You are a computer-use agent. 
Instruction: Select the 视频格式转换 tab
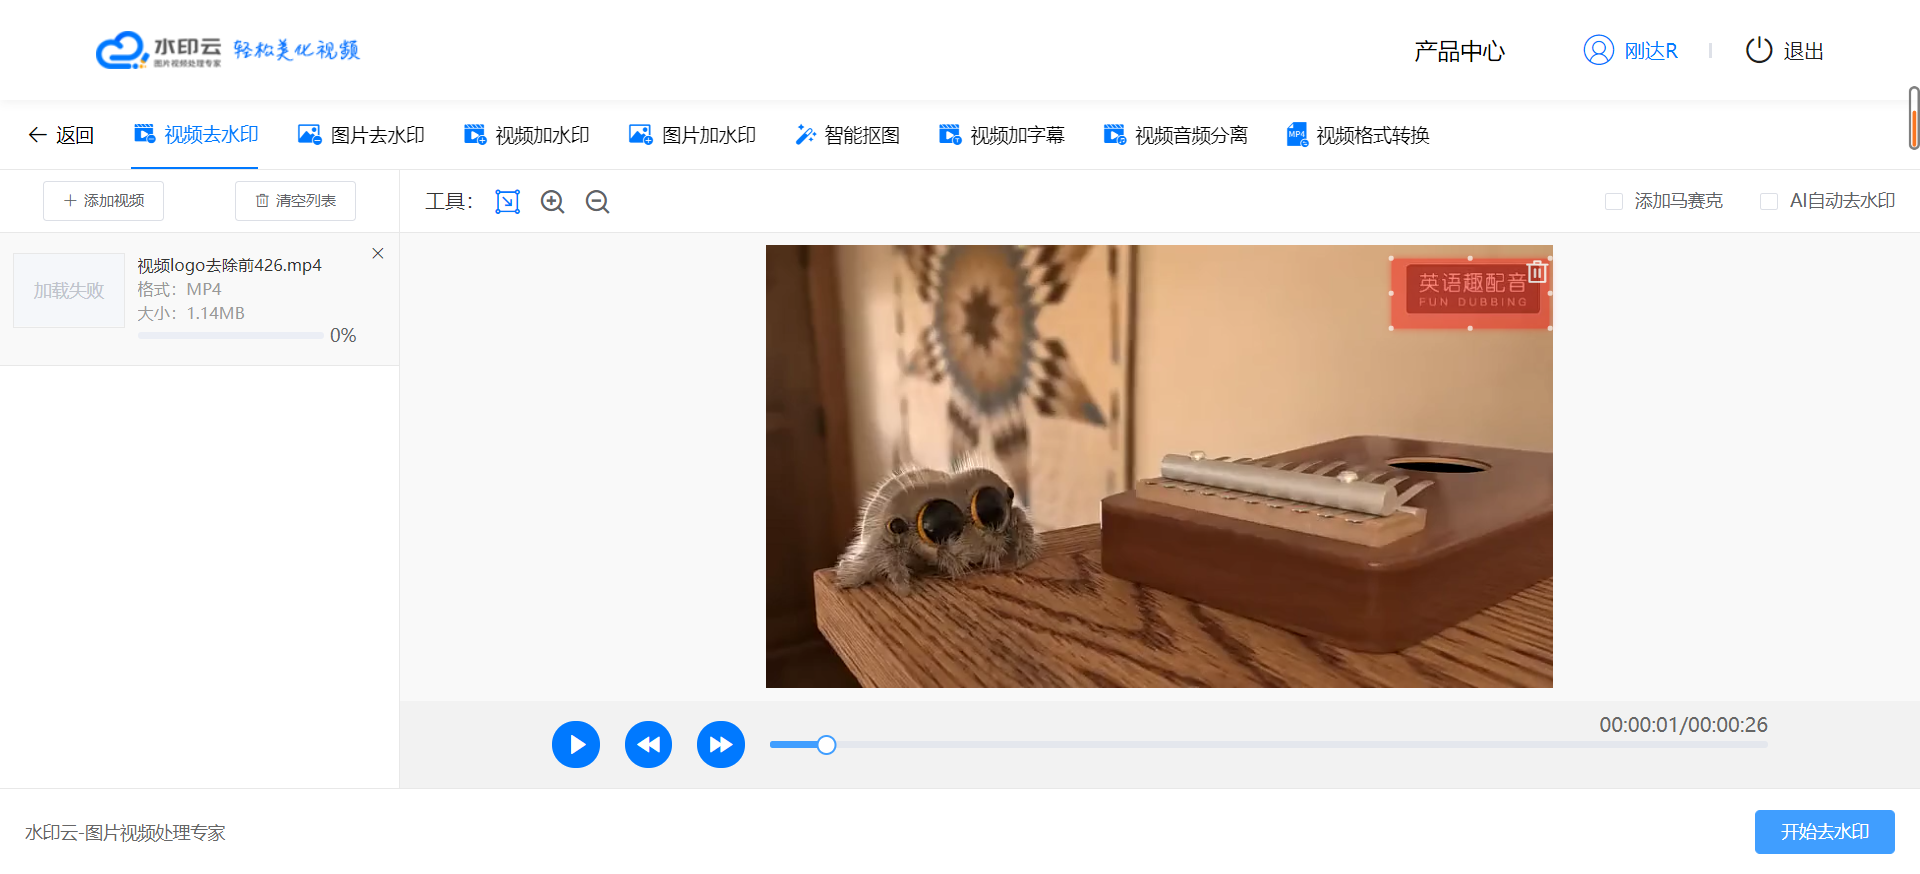pyautogui.click(x=1358, y=135)
